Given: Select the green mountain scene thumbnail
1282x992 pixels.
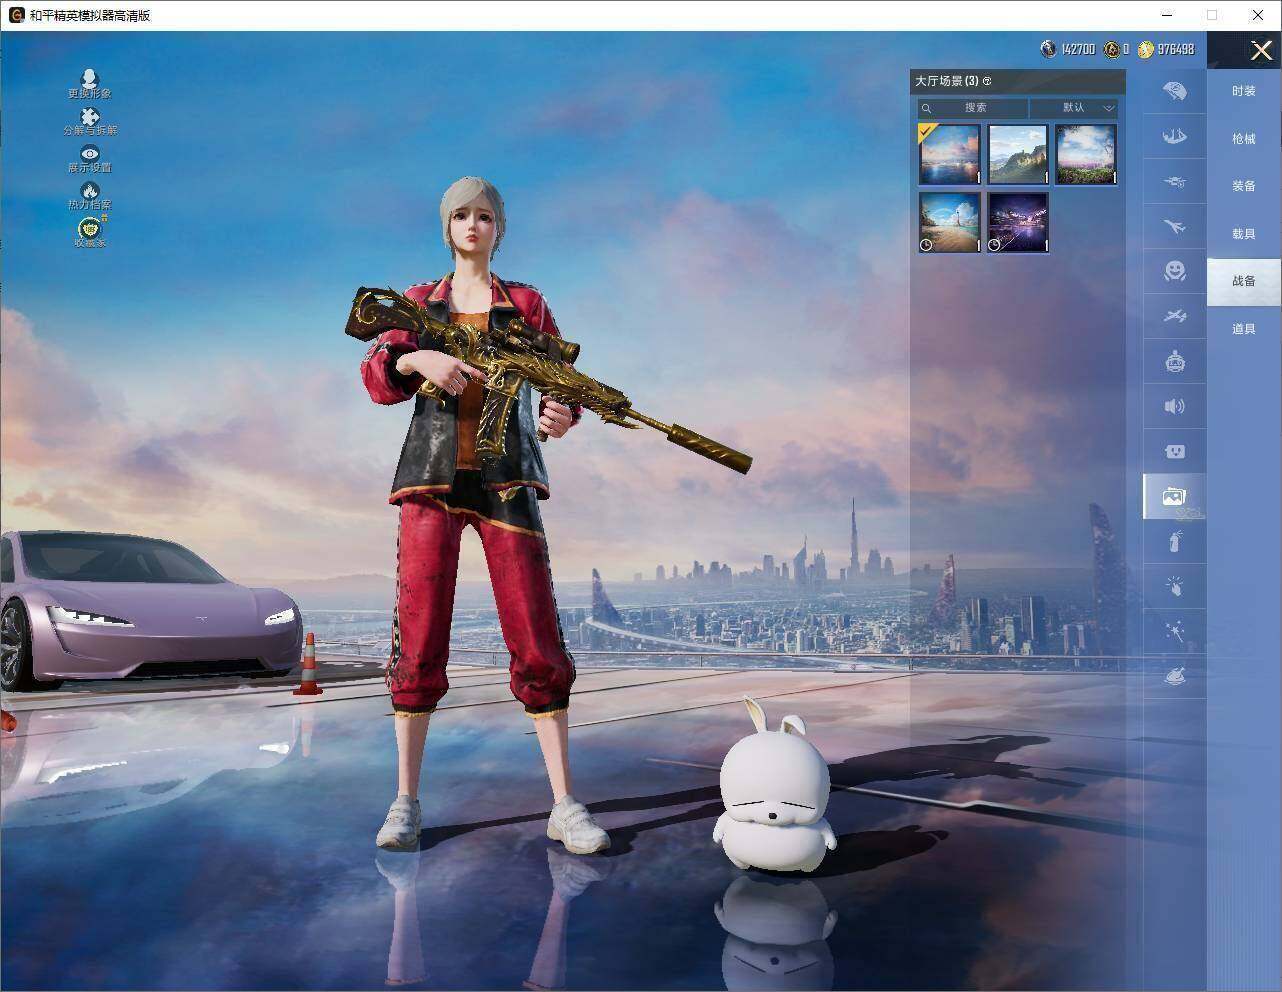Looking at the screenshot, I should pyautogui.click(x=1018, y=154).
